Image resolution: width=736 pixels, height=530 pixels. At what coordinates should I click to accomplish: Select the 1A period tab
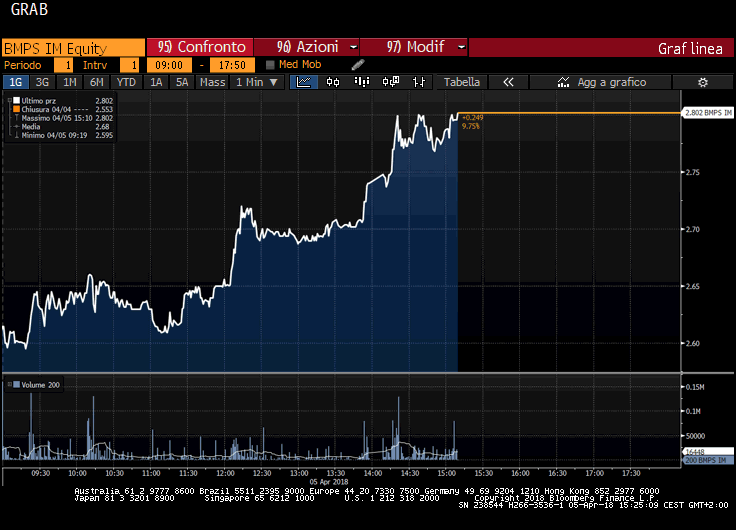click(x=156, y=82)
